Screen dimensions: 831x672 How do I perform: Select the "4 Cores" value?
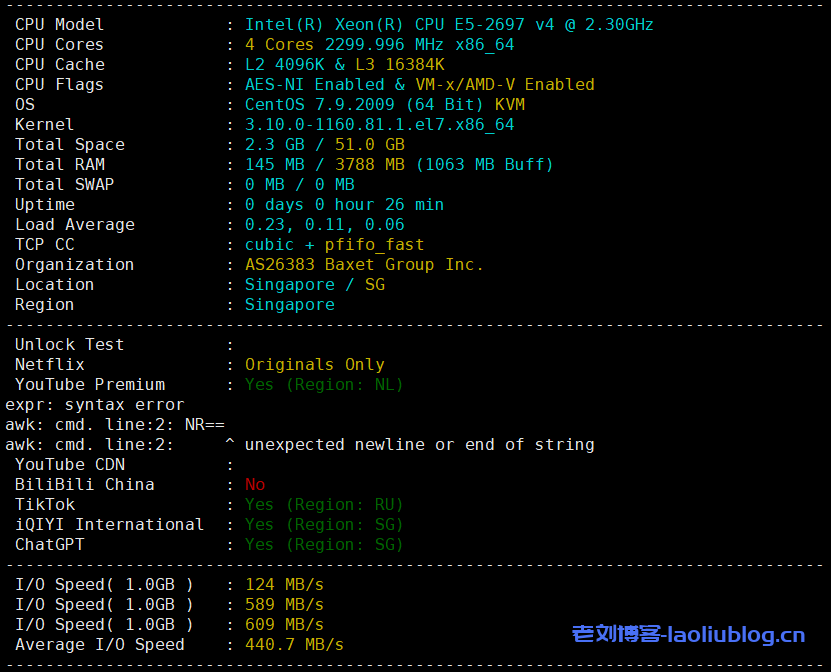pyautogui.click(x=279, y=44)
